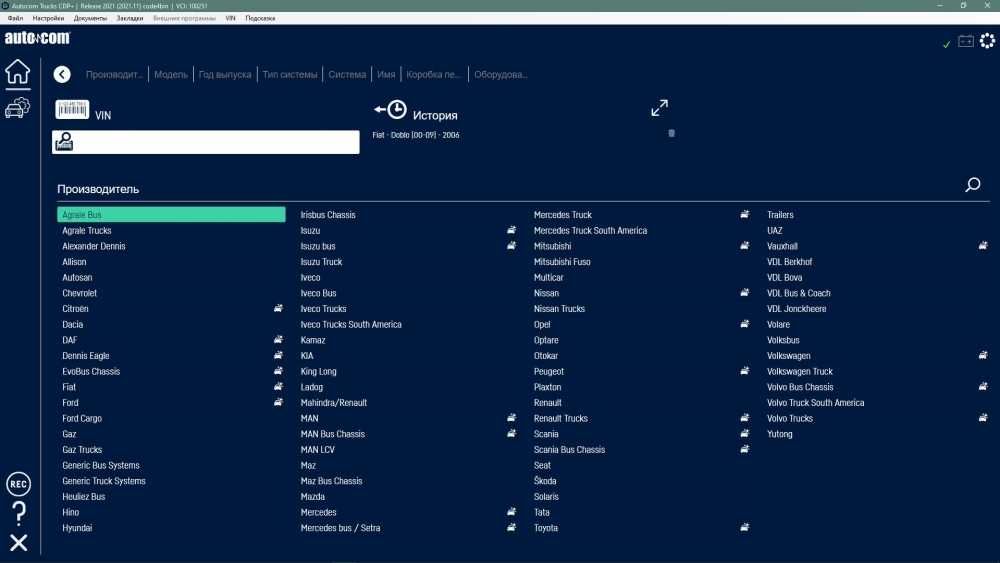Select the Производитель breadcrumb step
Image resolution: width=1000 pixels, height=563 pixels.
coord(114,75)
